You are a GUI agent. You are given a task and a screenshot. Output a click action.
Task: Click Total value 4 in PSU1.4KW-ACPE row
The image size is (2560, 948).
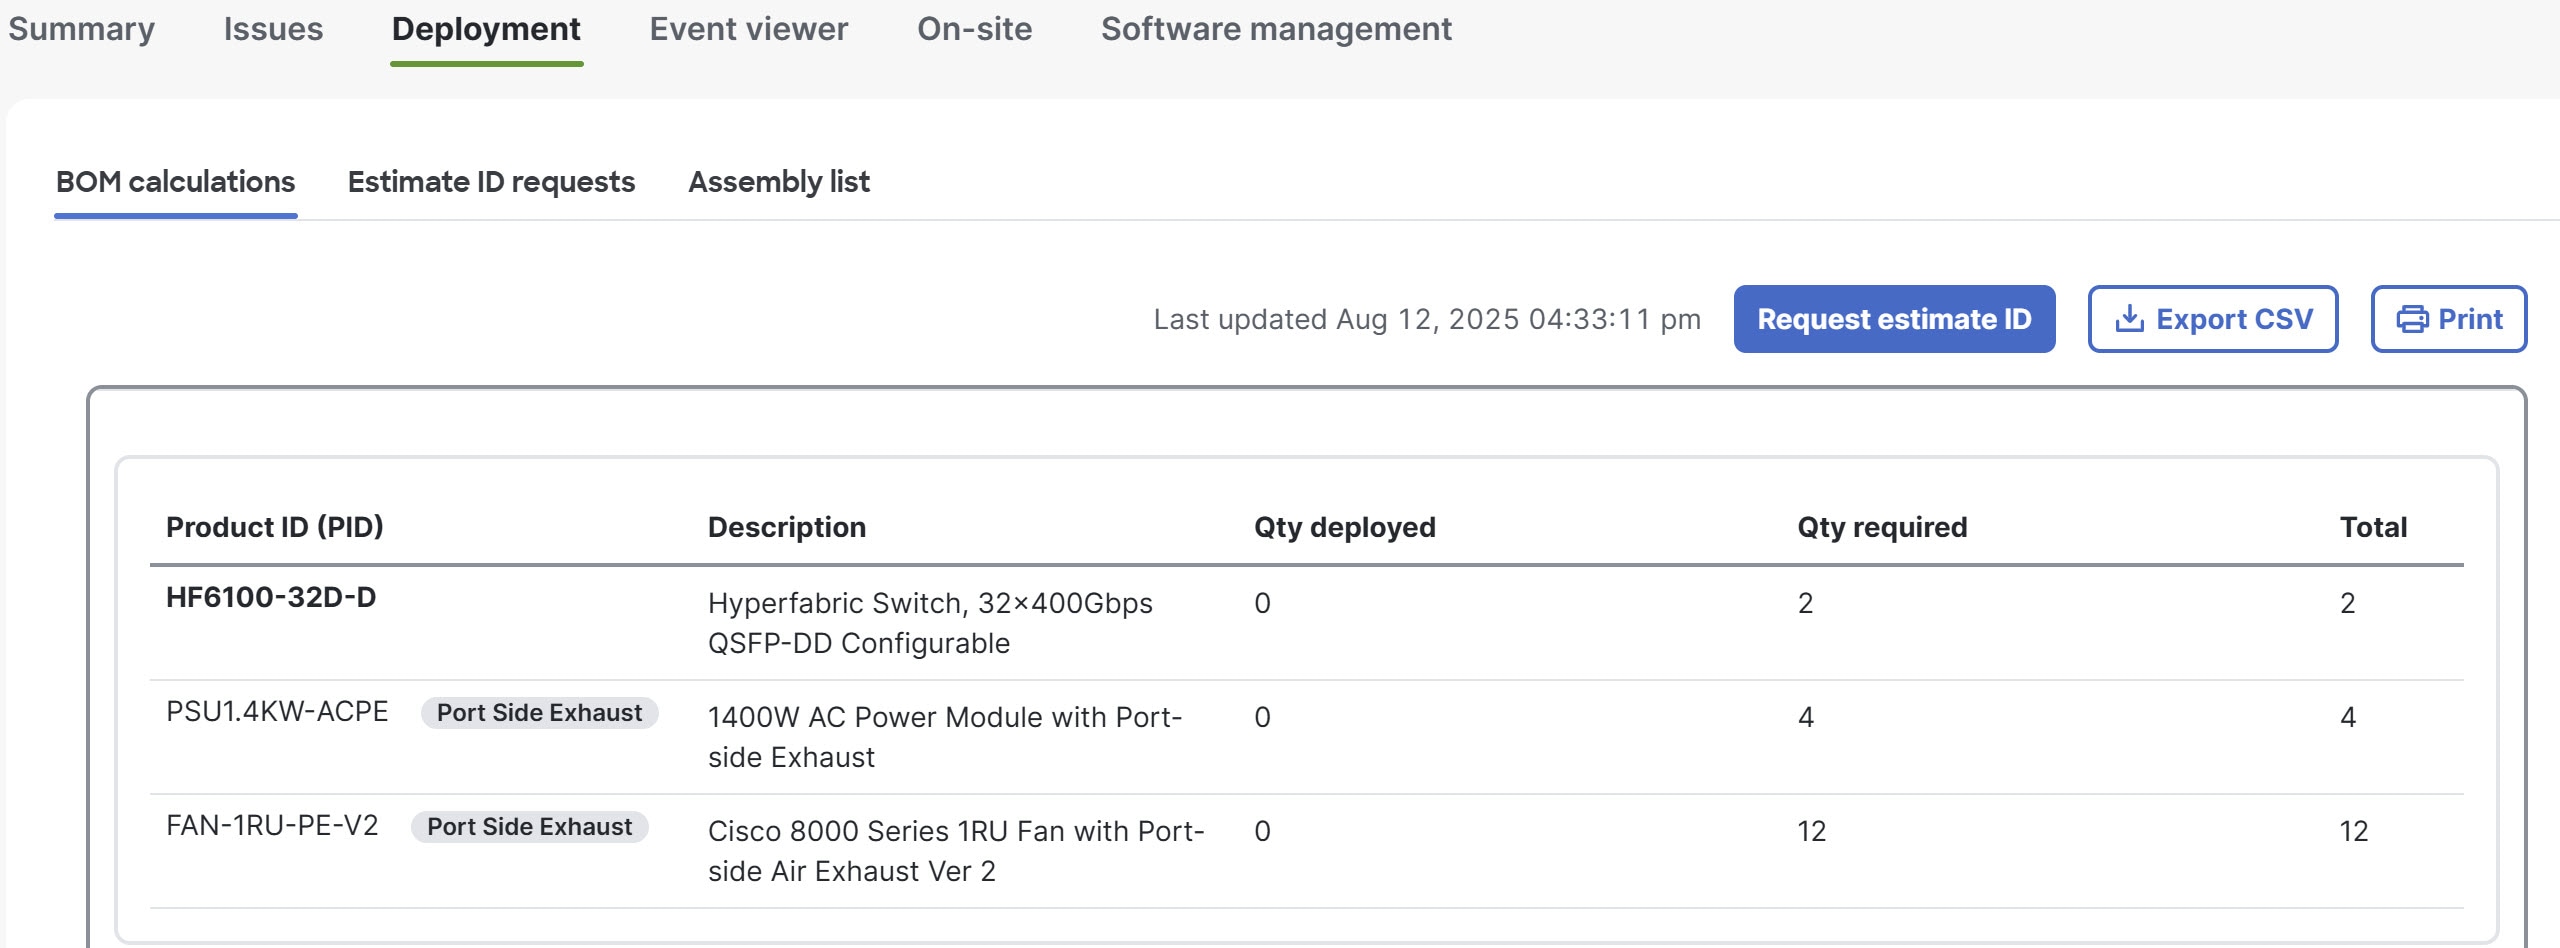tap(2348, 717)
